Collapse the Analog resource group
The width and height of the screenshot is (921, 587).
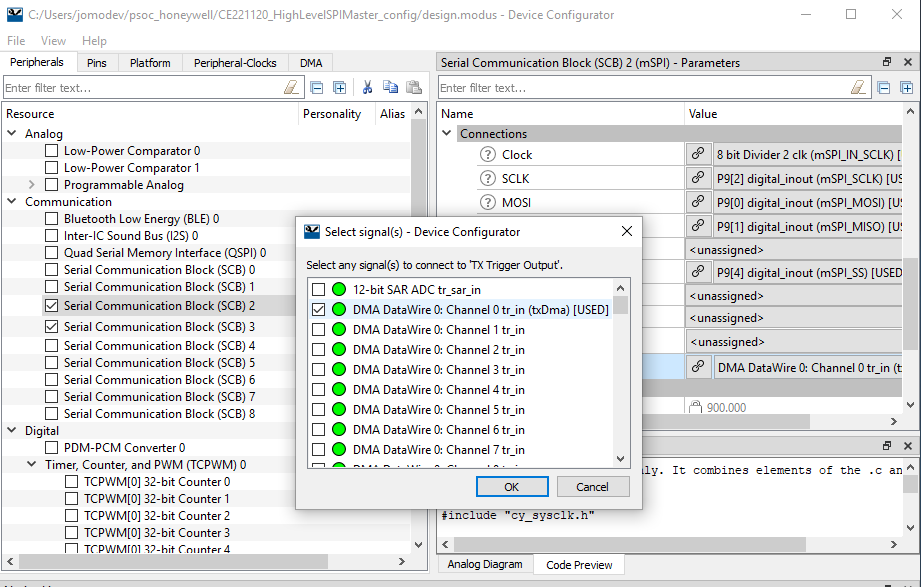click(x=12, y=133)
